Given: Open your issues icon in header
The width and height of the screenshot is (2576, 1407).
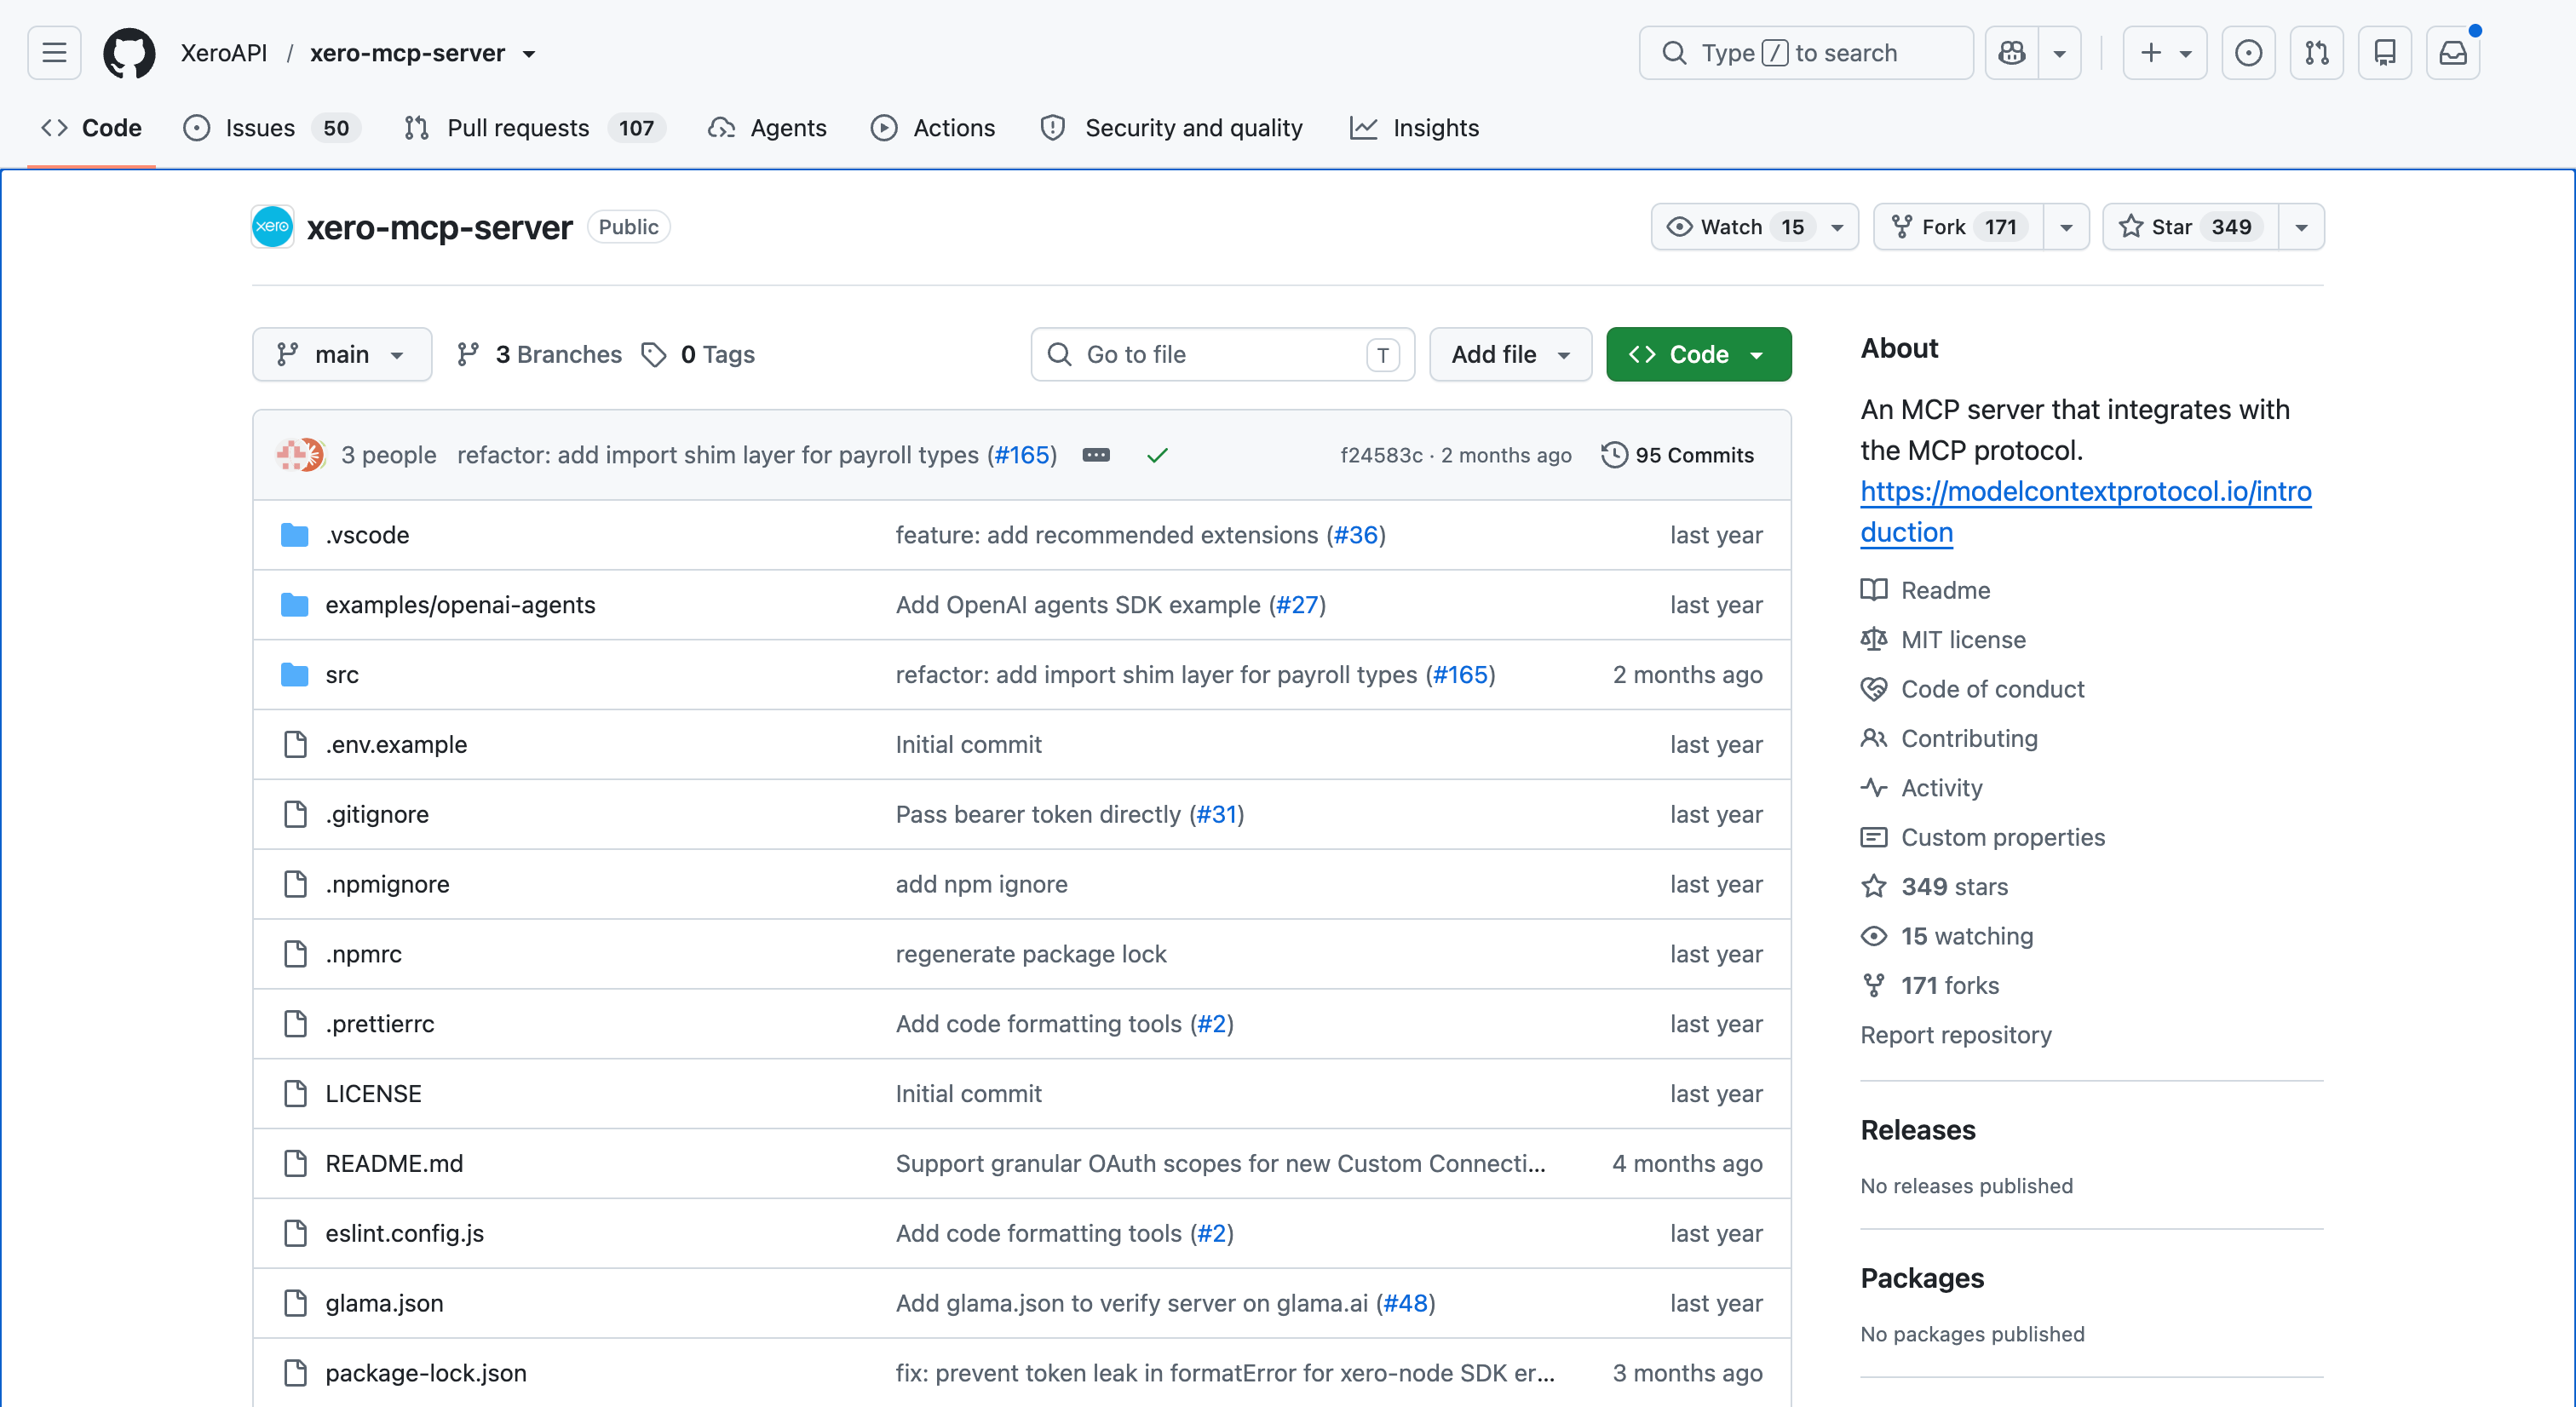Looking at the screenshot, I should [2249, 52].
